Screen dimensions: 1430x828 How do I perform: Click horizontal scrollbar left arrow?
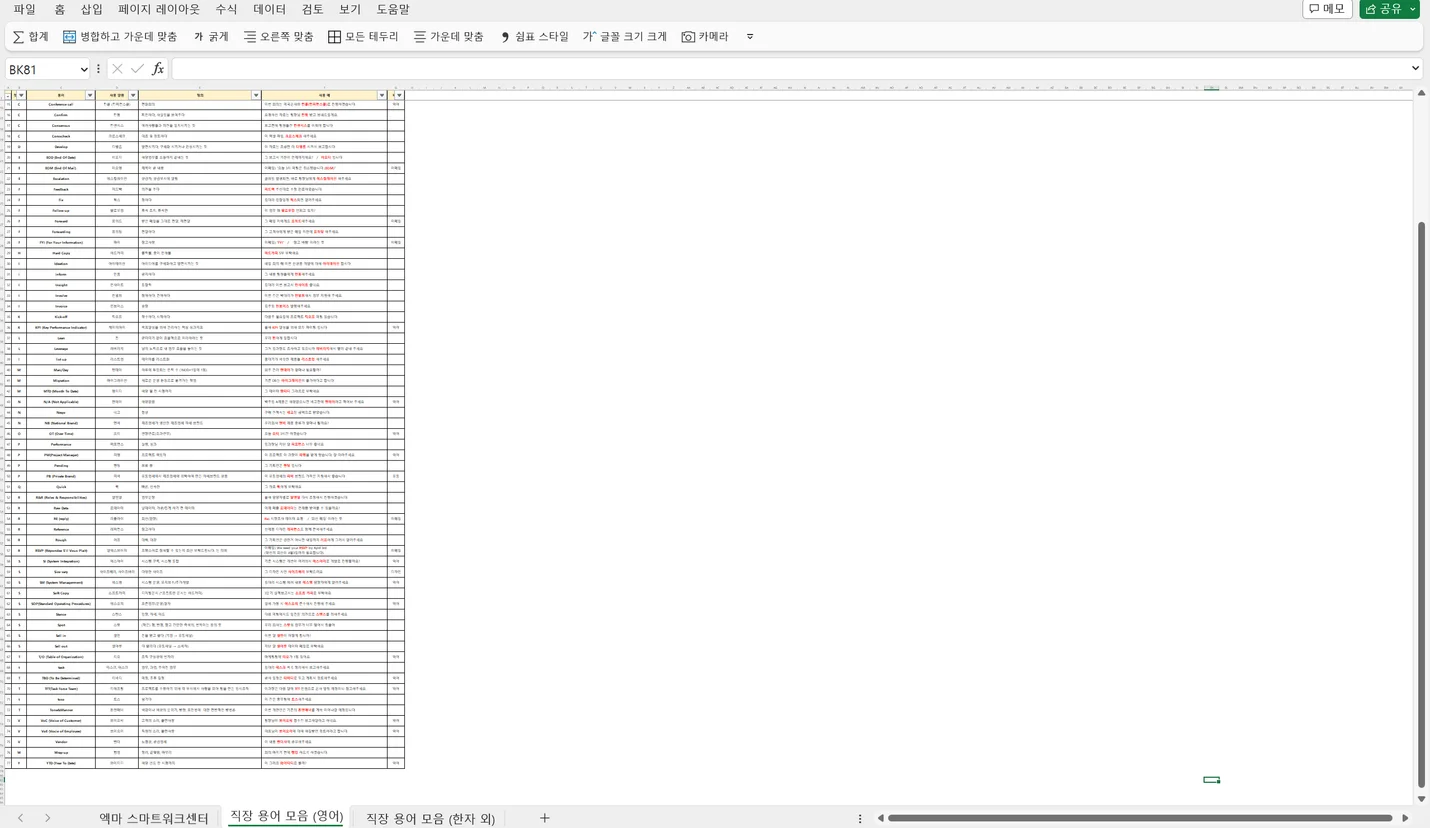point(881,818)
